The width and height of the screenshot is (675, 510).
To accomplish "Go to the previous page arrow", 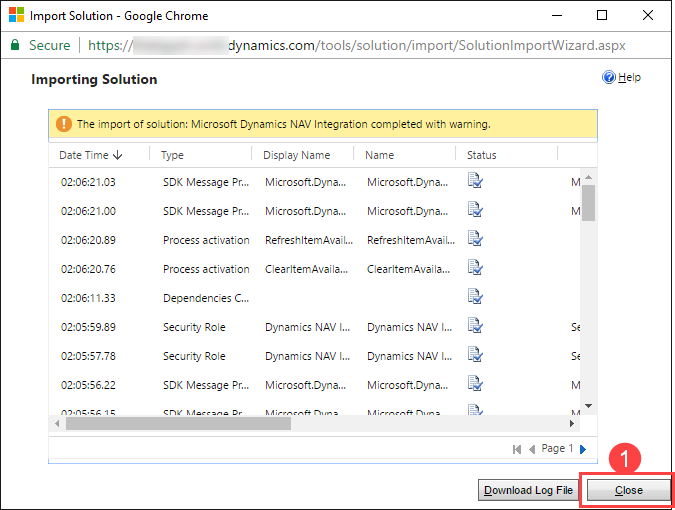I will click(x=532, y=449).
